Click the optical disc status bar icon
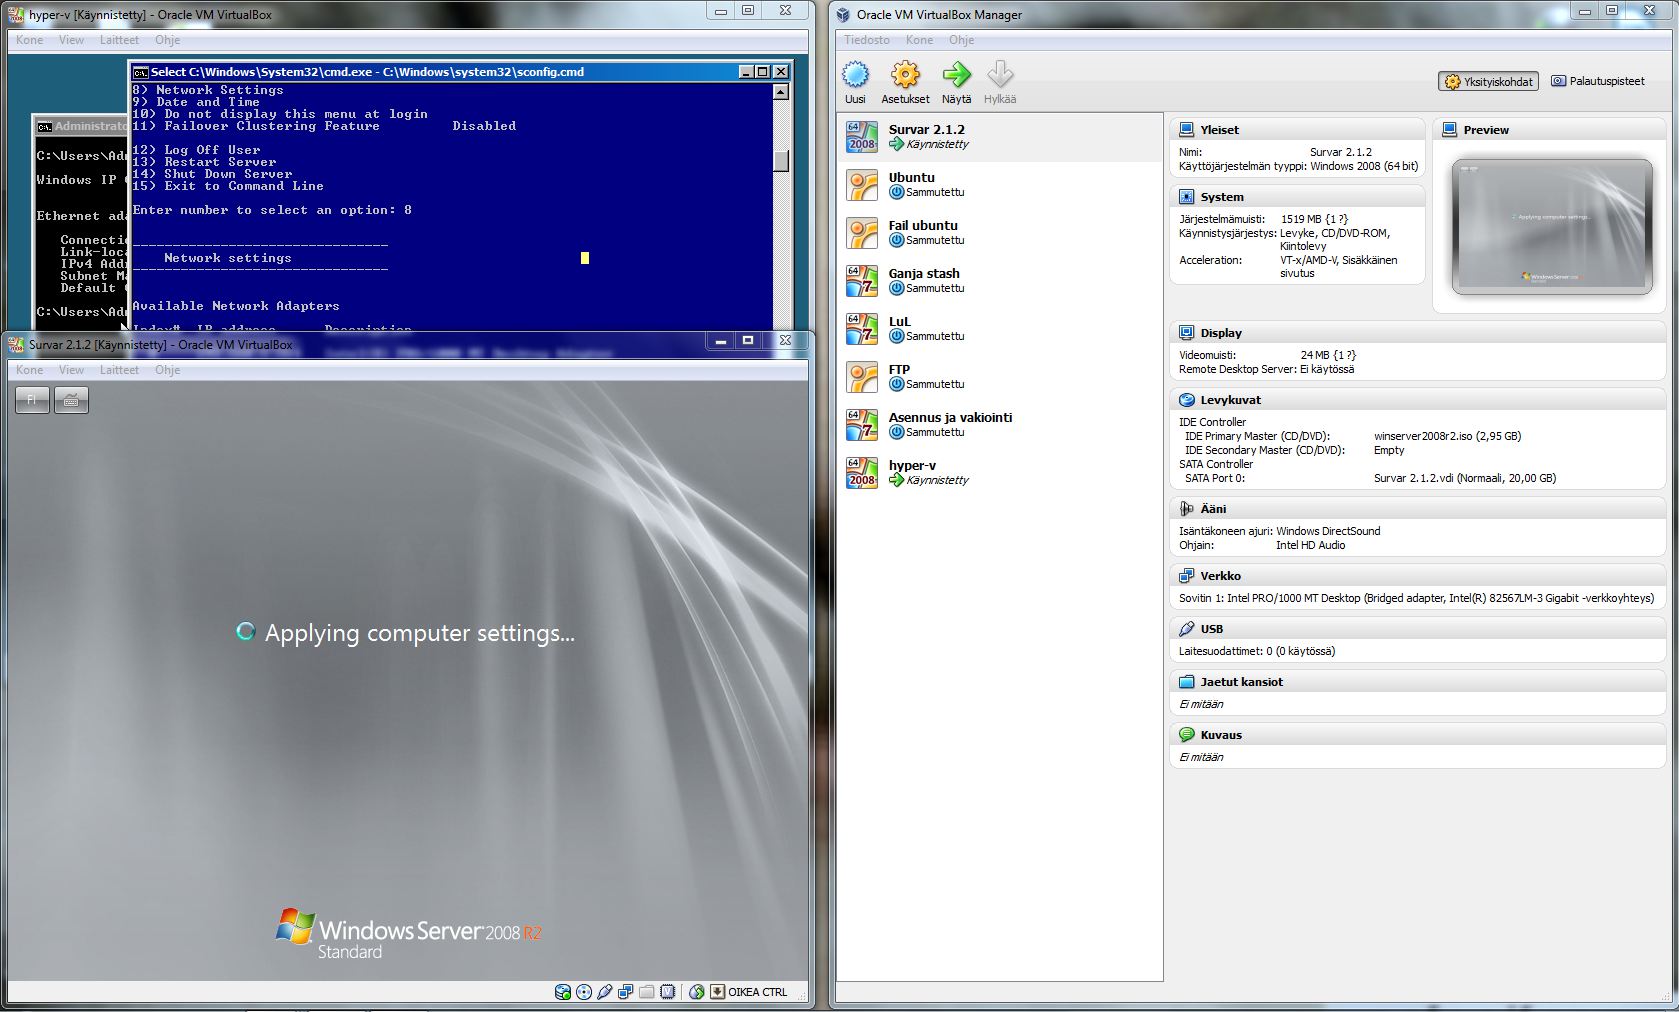The height and width of the screenshot is (1012, 1679). 584,992
